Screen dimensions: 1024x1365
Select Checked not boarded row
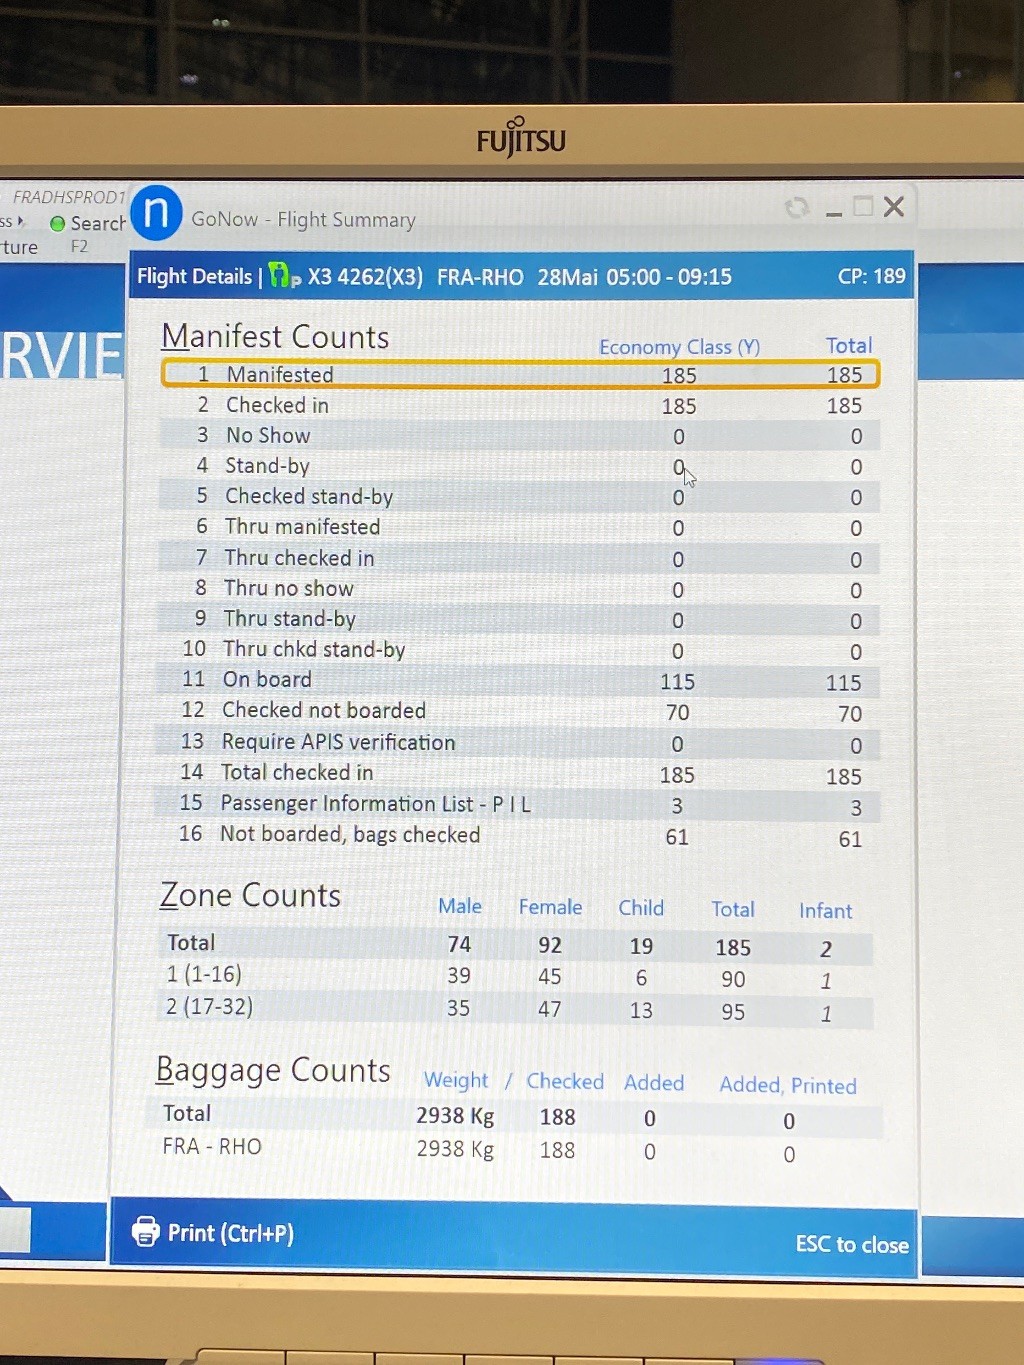click(x=519, y=712)
